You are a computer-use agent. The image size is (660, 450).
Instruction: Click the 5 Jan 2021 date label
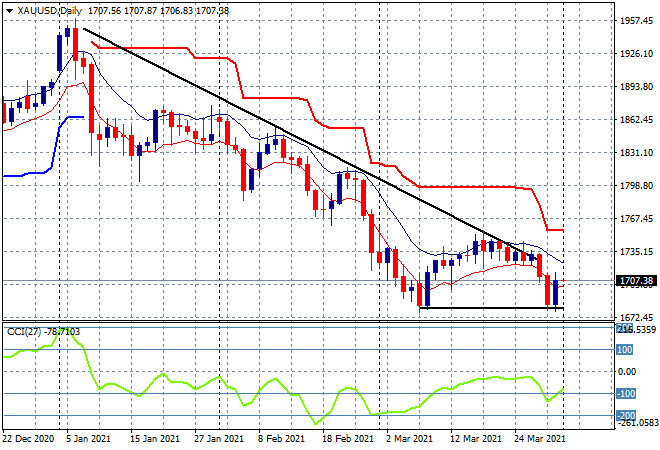click(x=88, y=439)
